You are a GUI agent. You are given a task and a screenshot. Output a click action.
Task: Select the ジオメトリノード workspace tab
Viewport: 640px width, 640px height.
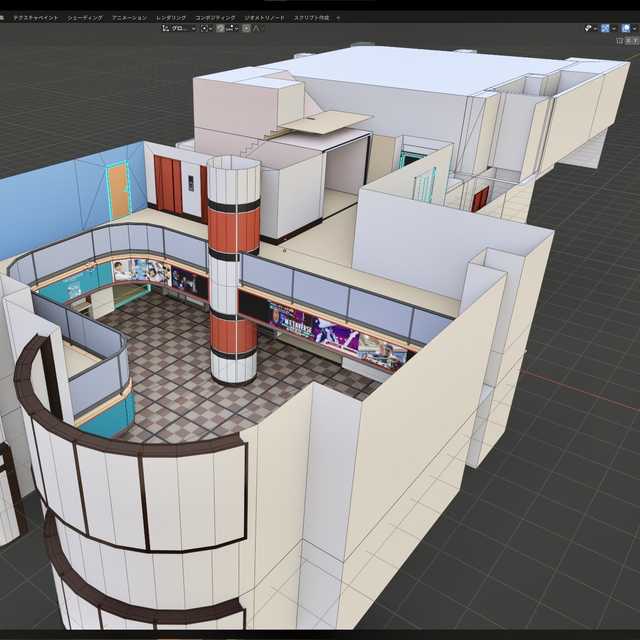click(264, 18)
